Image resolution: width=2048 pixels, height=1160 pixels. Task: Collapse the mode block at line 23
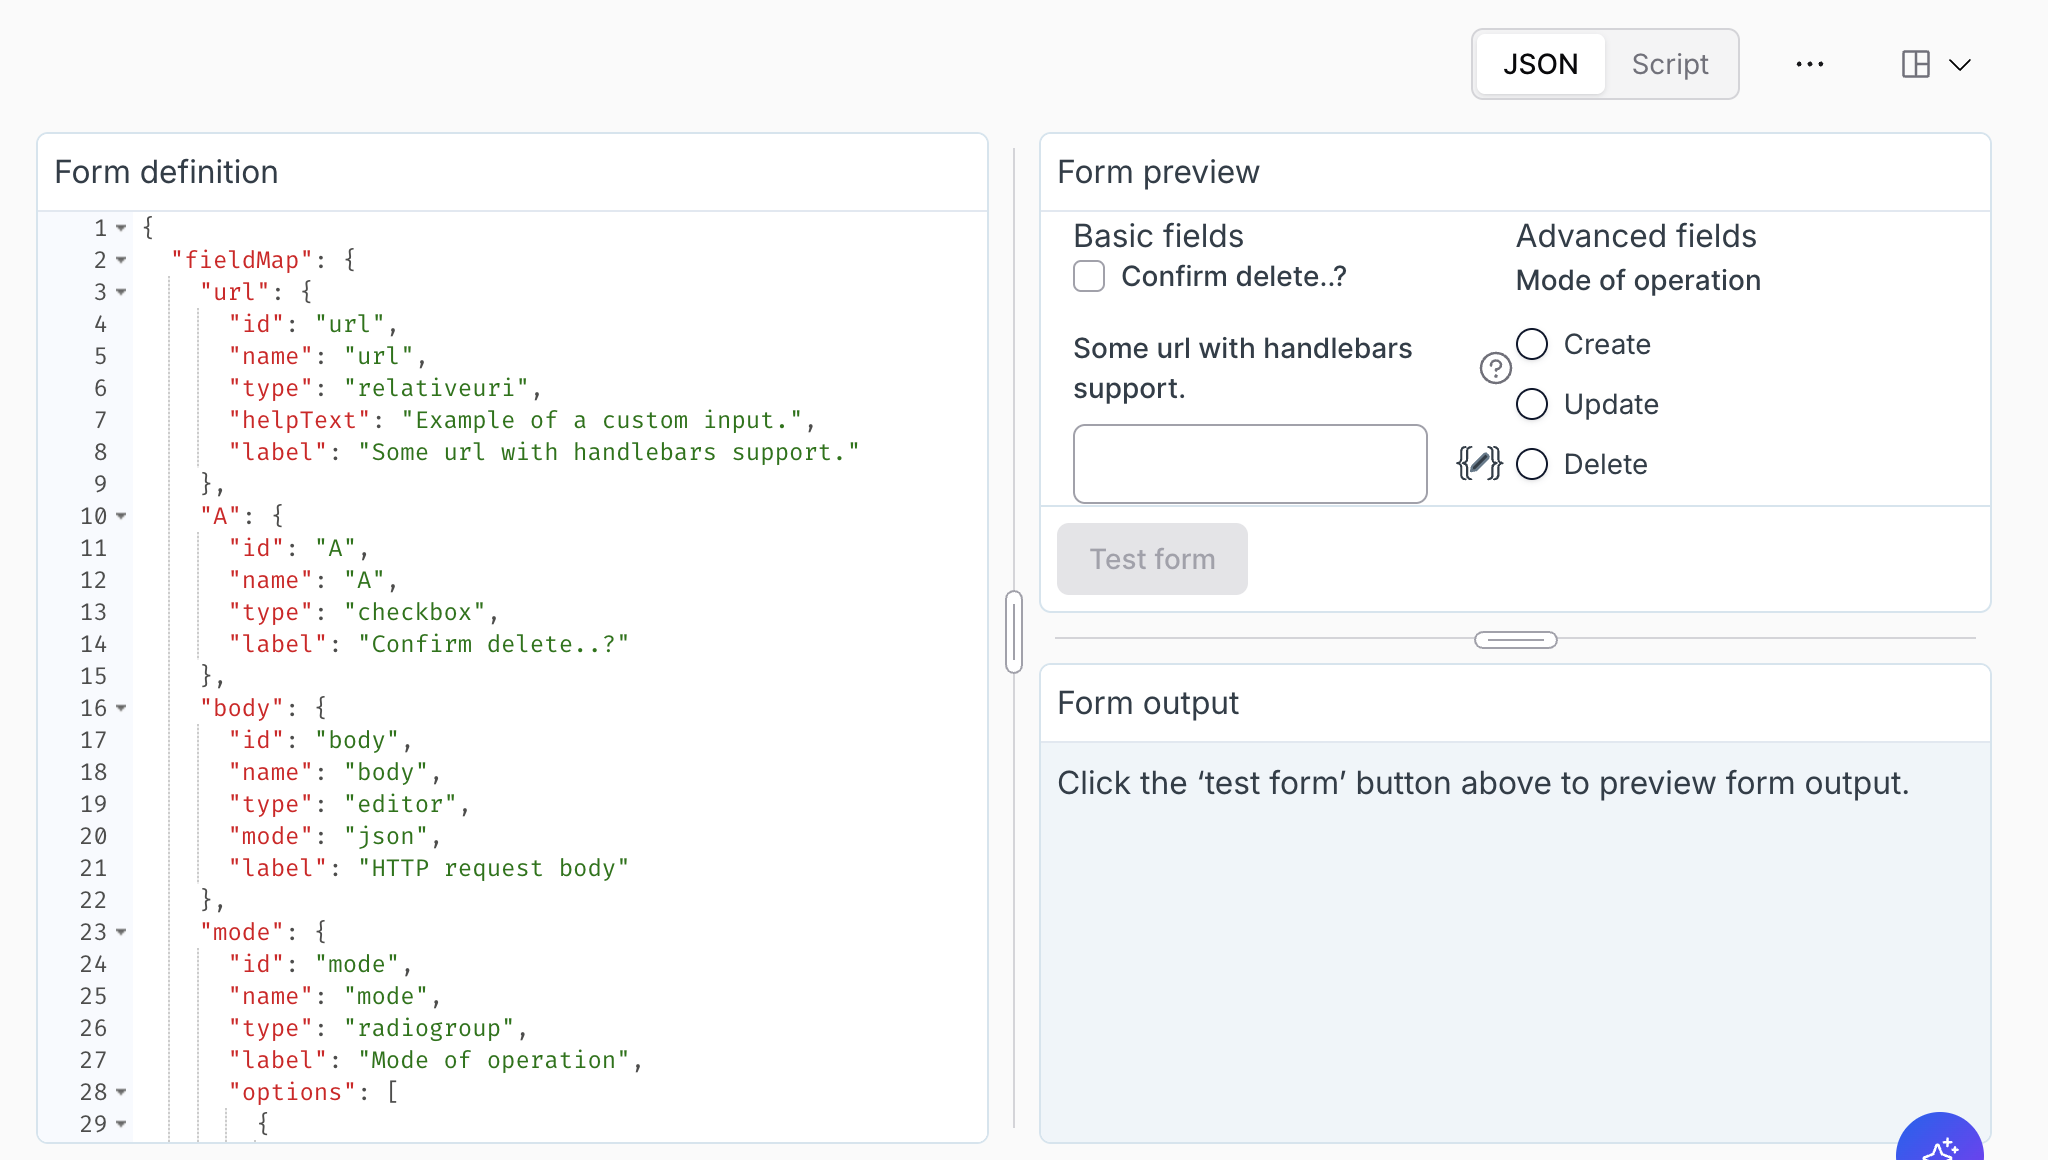(x=121, y=932)
